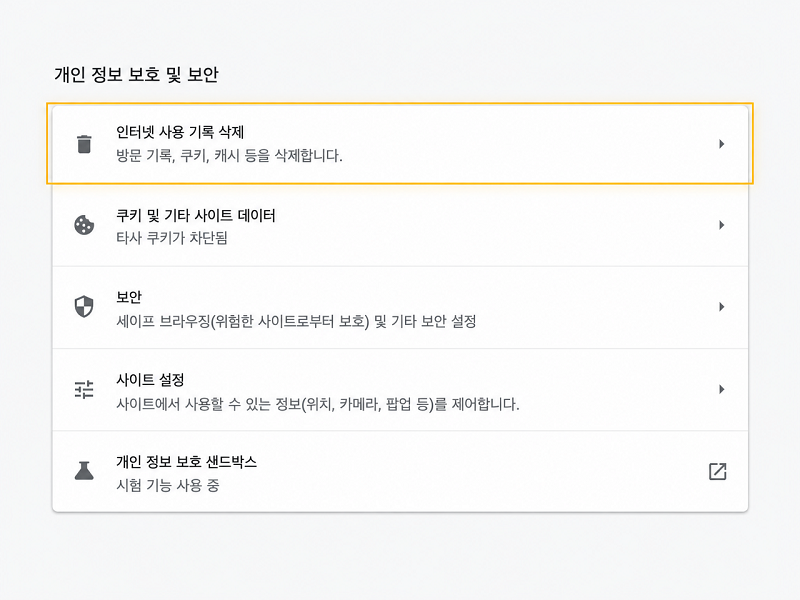Click the 세이프 브라우징 description text
Image resolution: width=800 pixels, height=600 pixels.
coord(296,321)
